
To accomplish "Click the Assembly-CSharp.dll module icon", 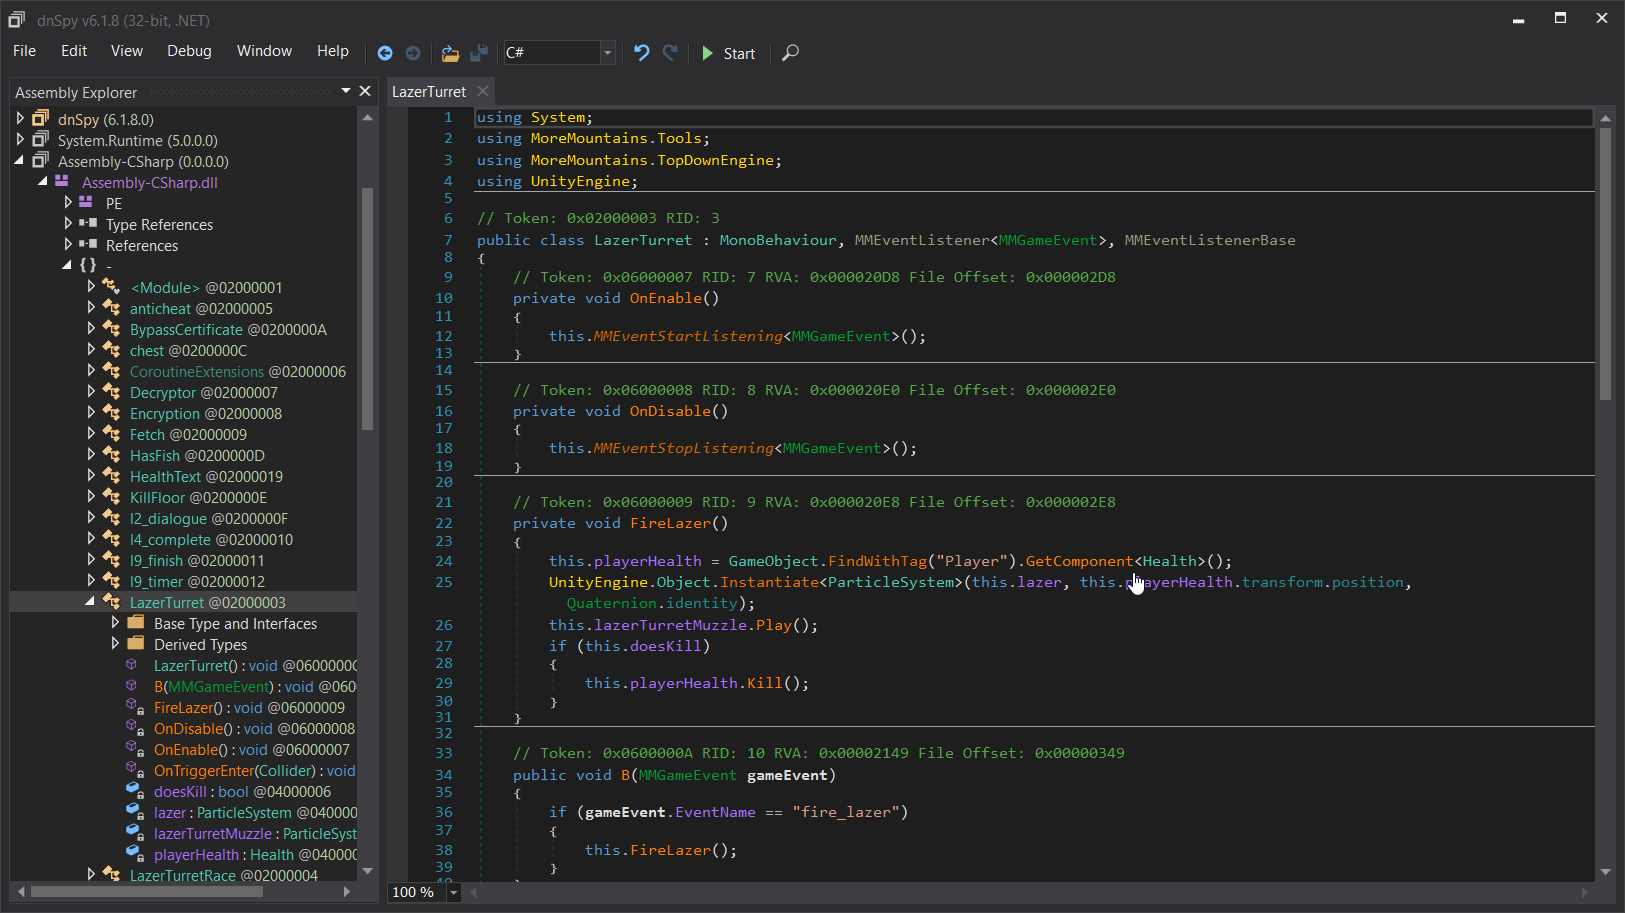I will tap(62, 182).
